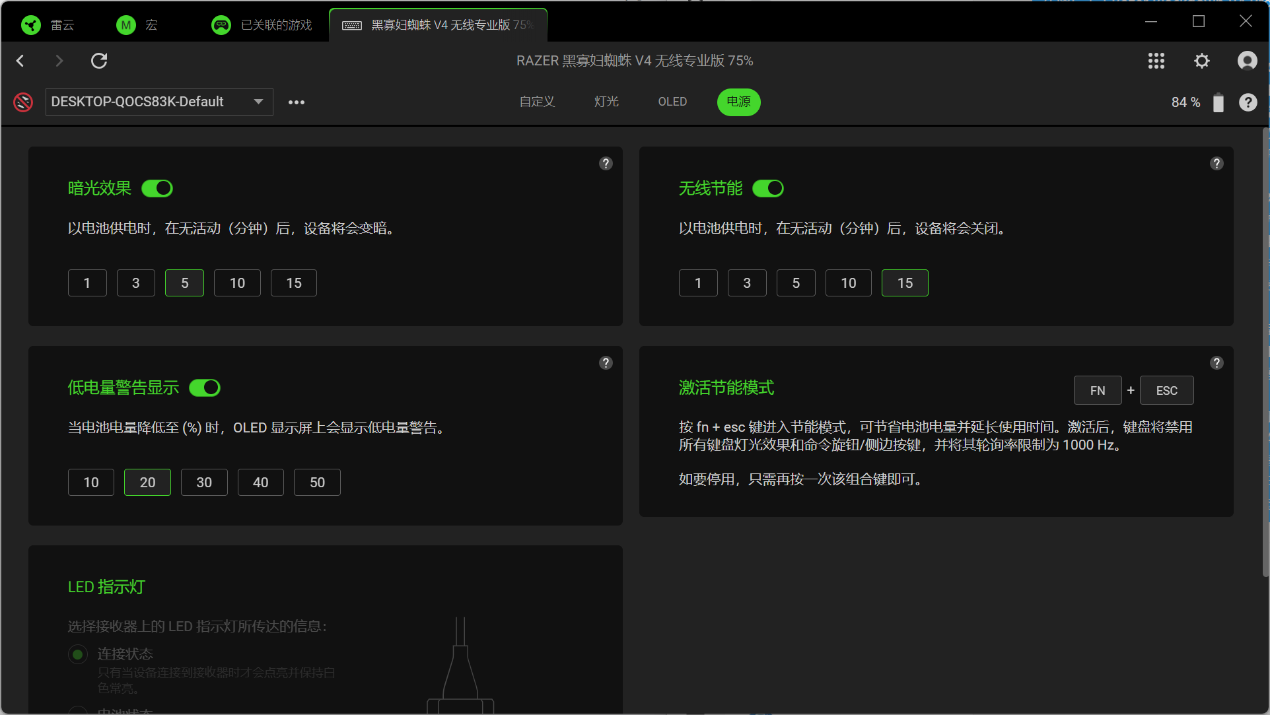The image size is (1270, 715).
Task: Open the profile more options ellipsis menu
Action: 297,102
